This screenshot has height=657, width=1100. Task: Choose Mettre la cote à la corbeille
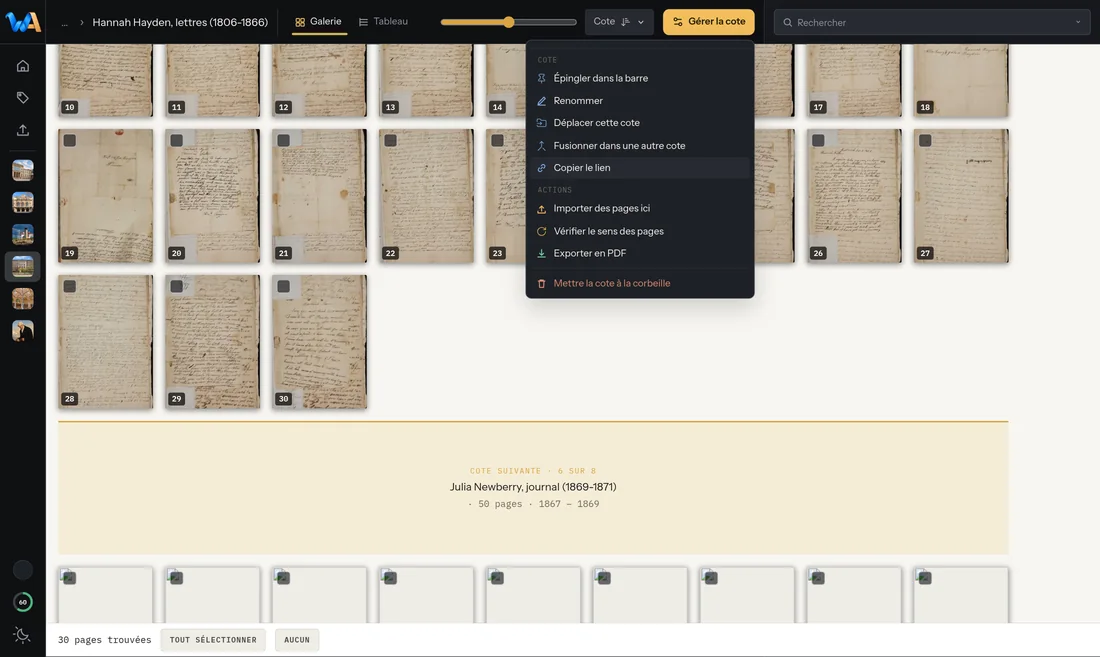(639, 283)
